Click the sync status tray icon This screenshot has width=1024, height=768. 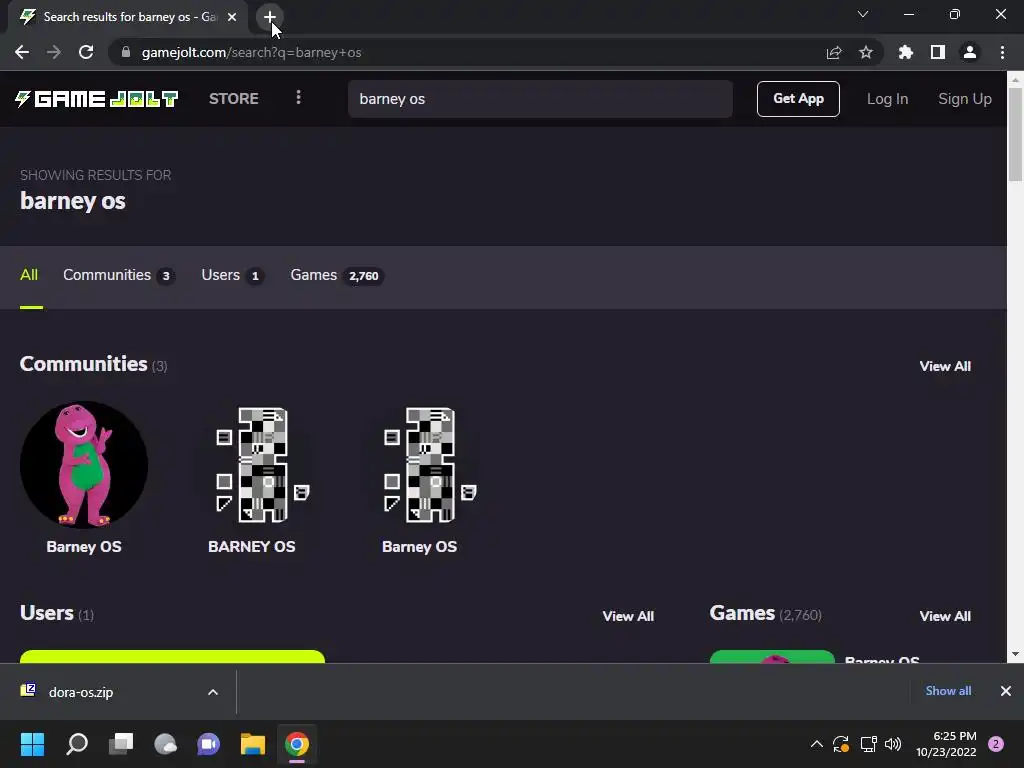click(x=841, y=744)
